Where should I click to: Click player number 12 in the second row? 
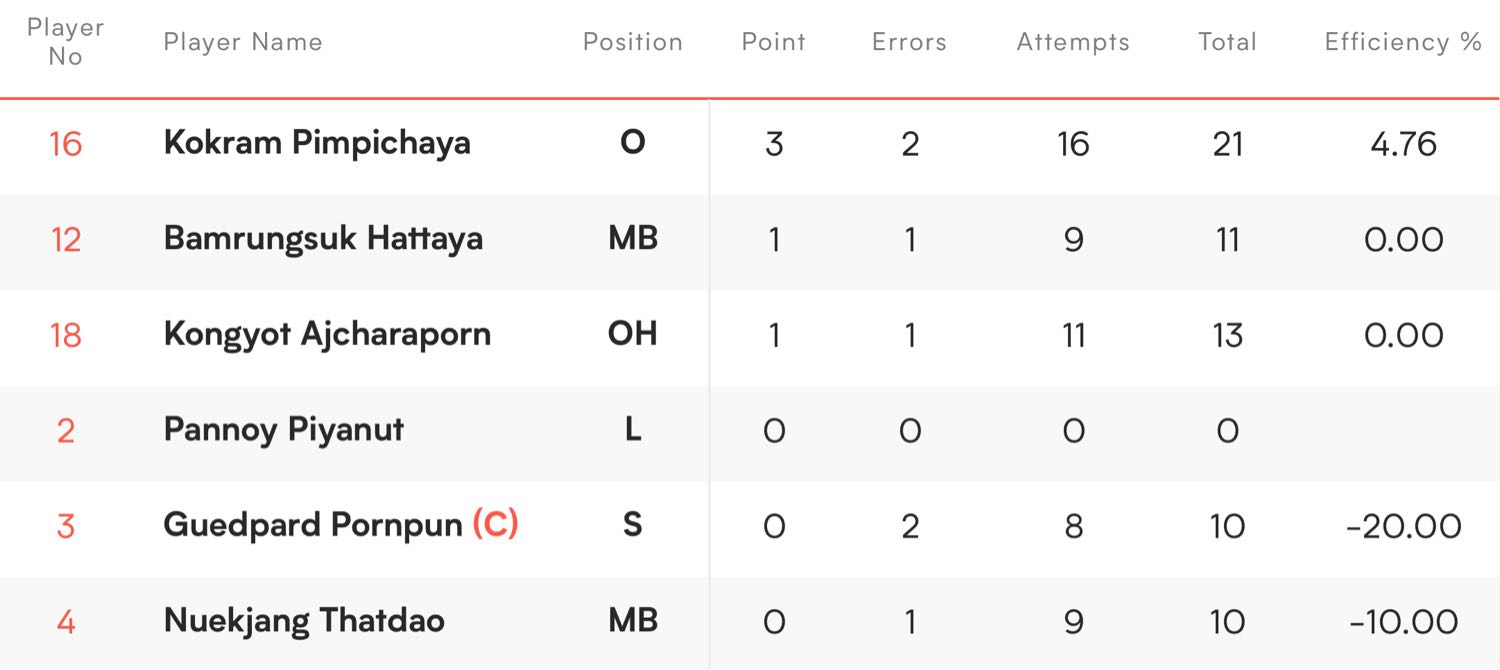point(66,240)
